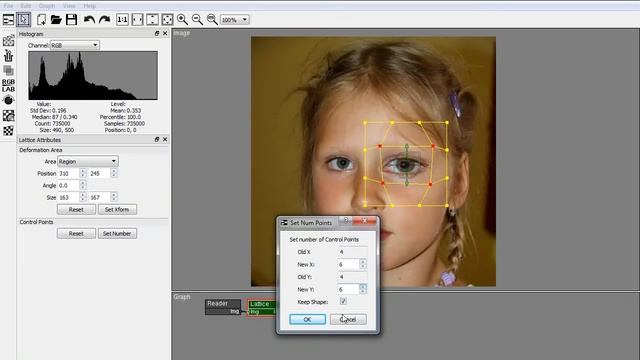Screen dimensions: 640x360
Task: Save with the floppy disk icon
Action: (x=71, y=20)
